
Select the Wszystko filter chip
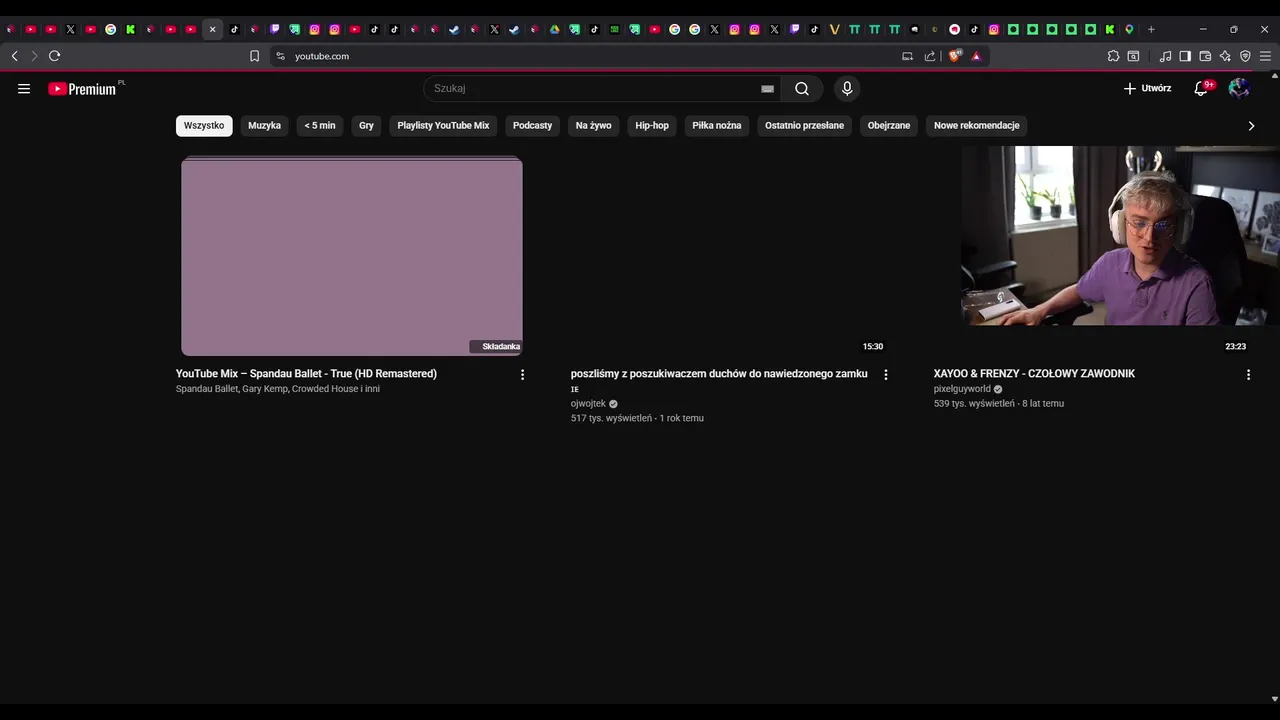[x=204, y=125]
